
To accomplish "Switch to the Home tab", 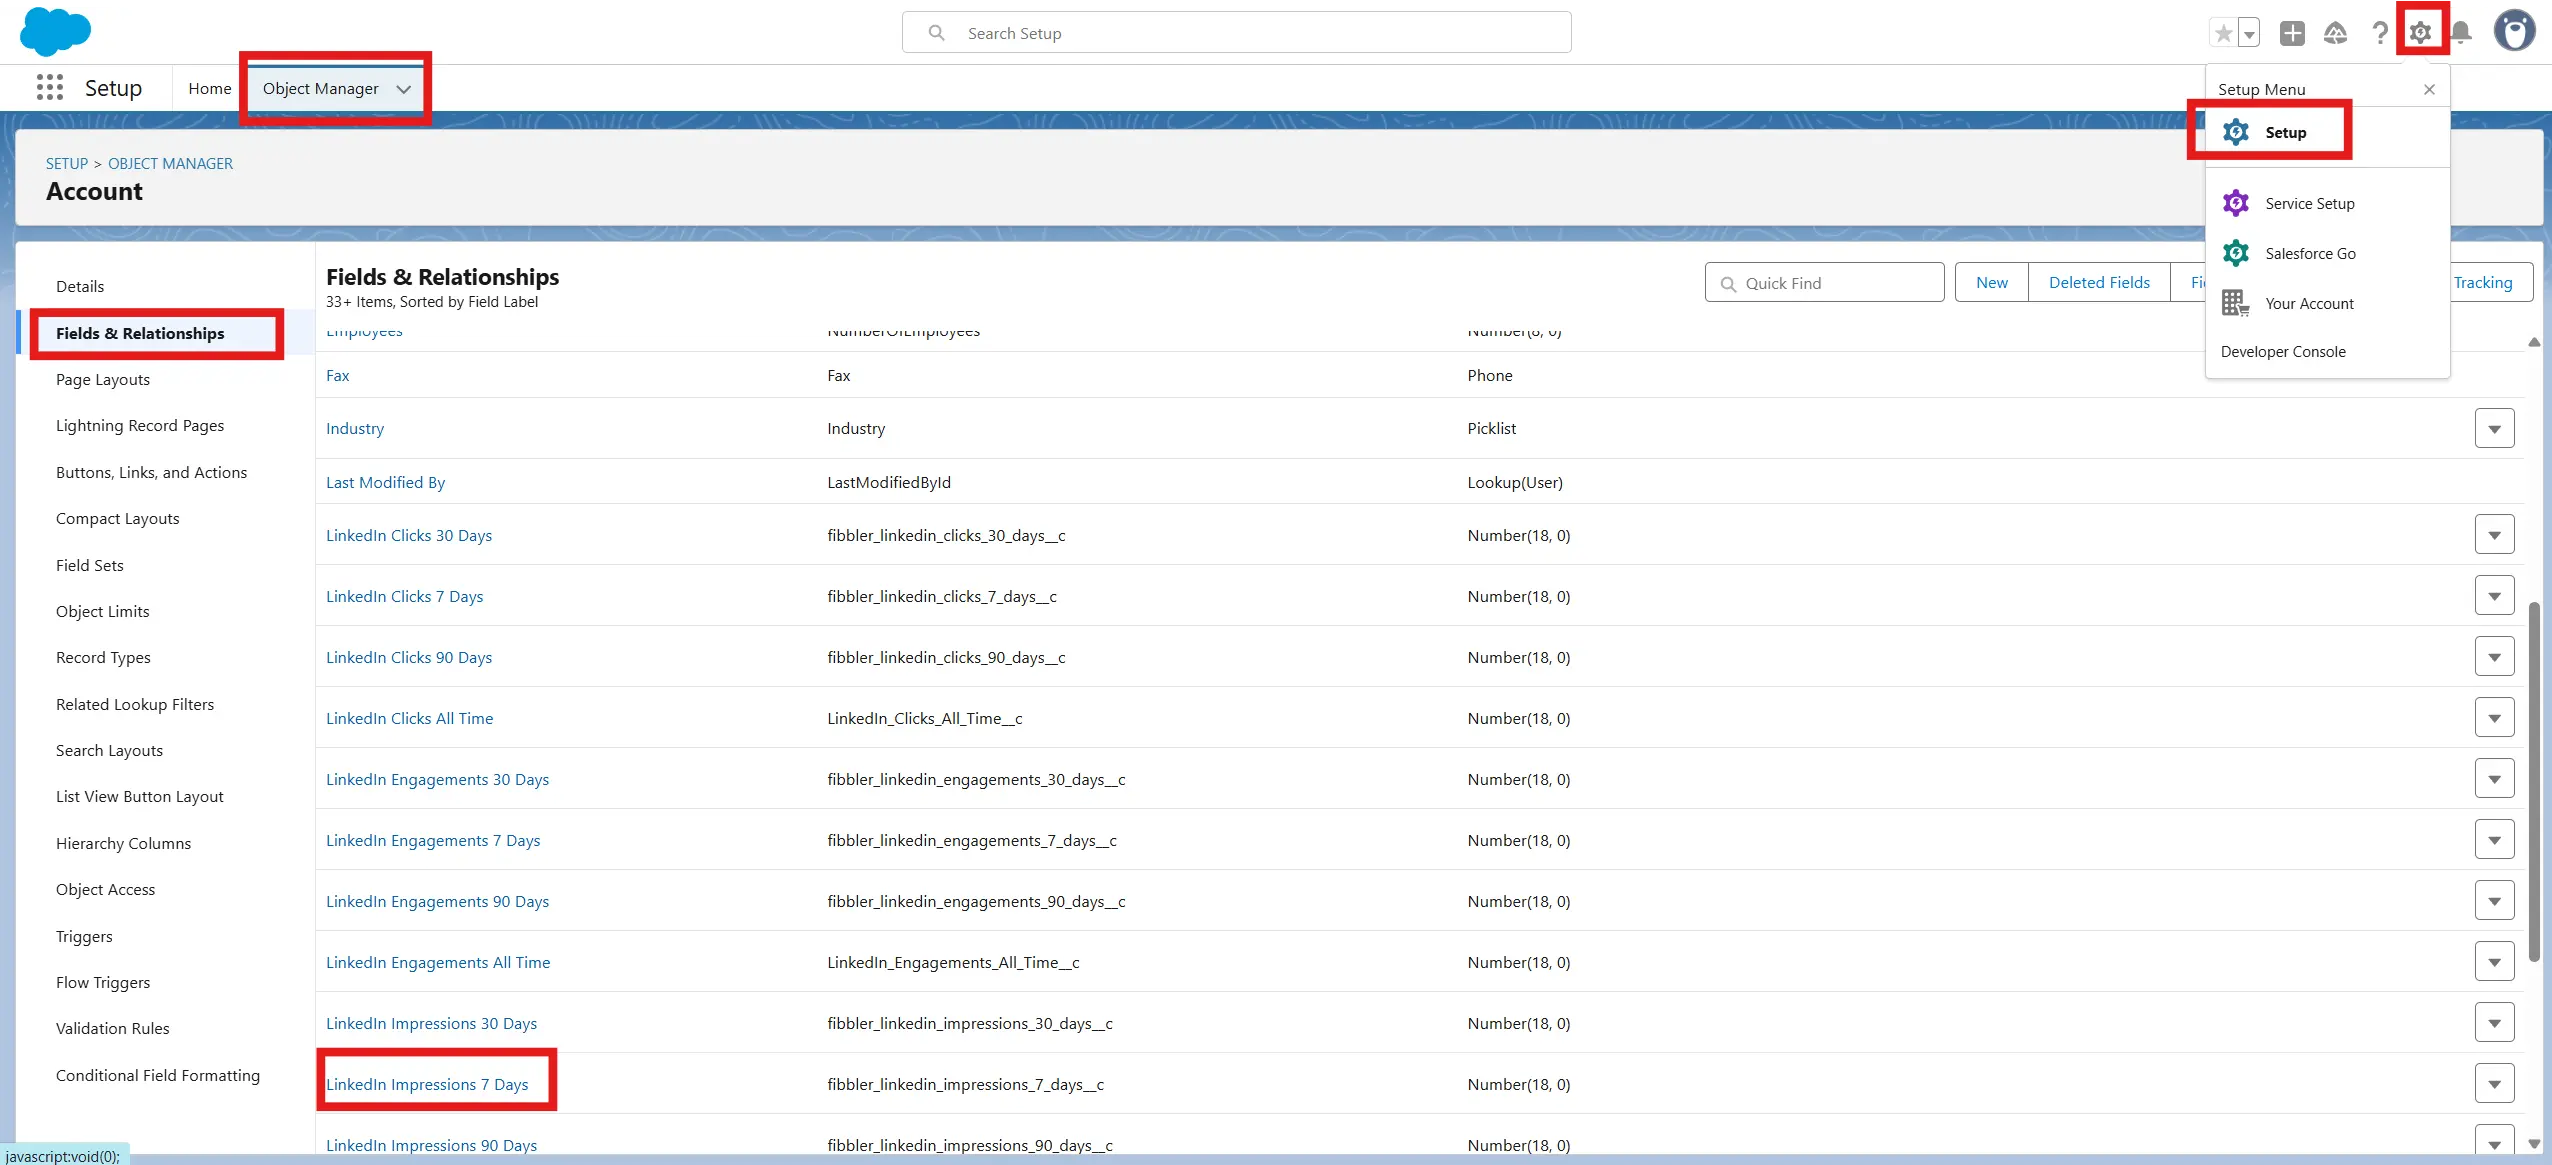I will [209, 89].
